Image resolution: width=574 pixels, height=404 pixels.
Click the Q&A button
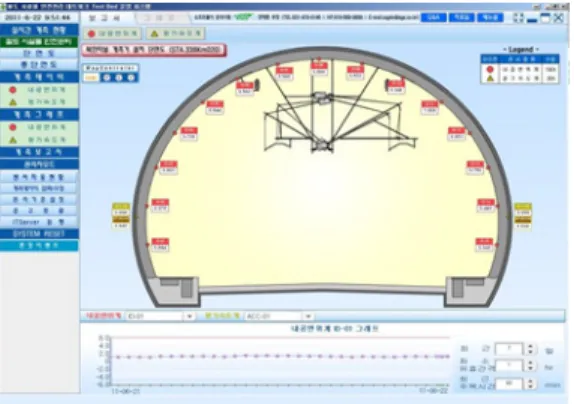(433, 18)
